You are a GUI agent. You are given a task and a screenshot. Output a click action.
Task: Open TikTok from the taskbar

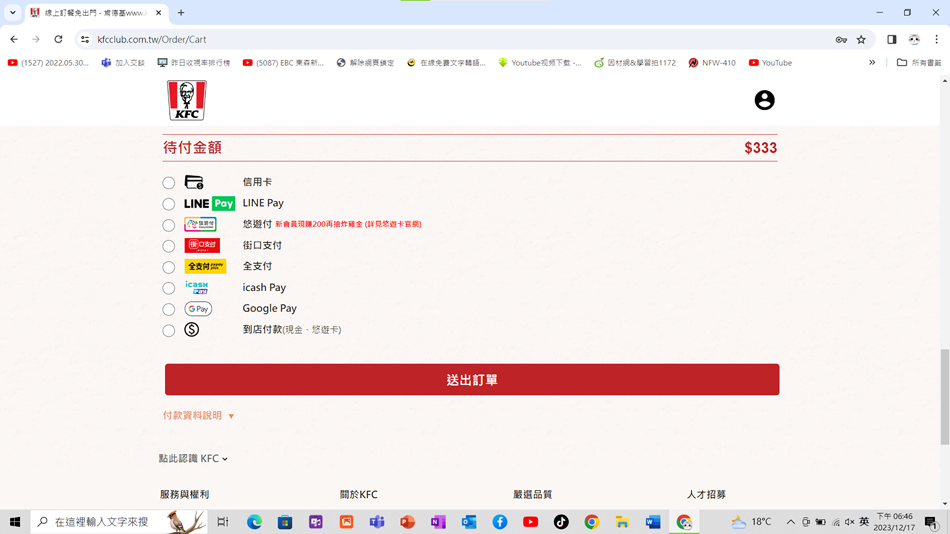(561, 522)
